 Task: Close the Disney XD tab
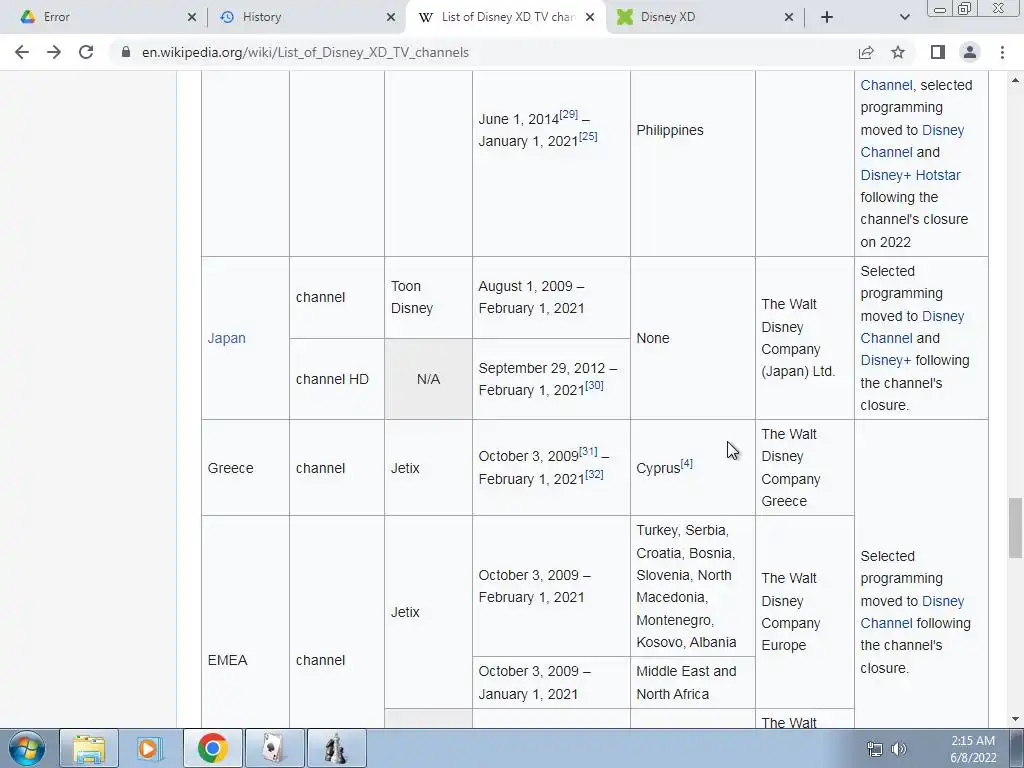[789, 17]
